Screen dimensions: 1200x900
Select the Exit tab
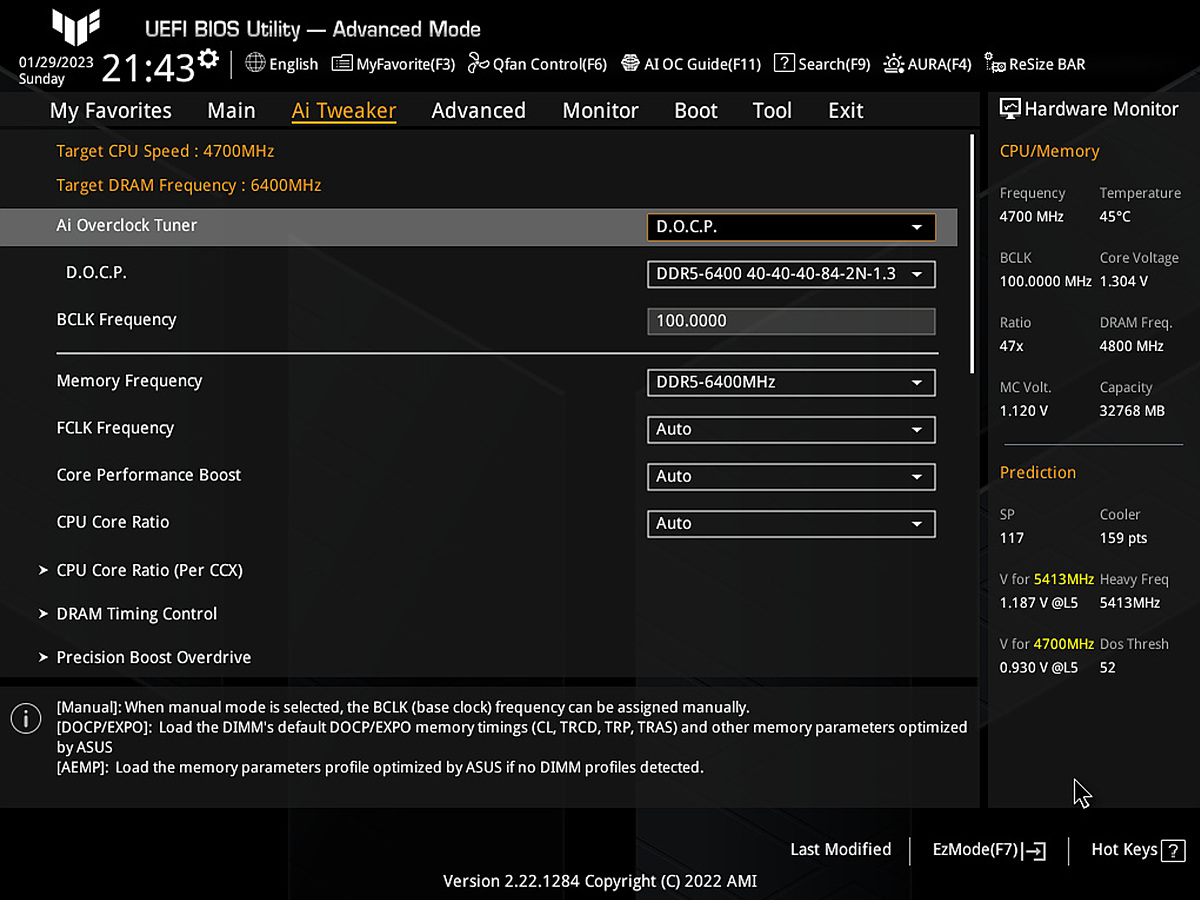coord(846,111)
